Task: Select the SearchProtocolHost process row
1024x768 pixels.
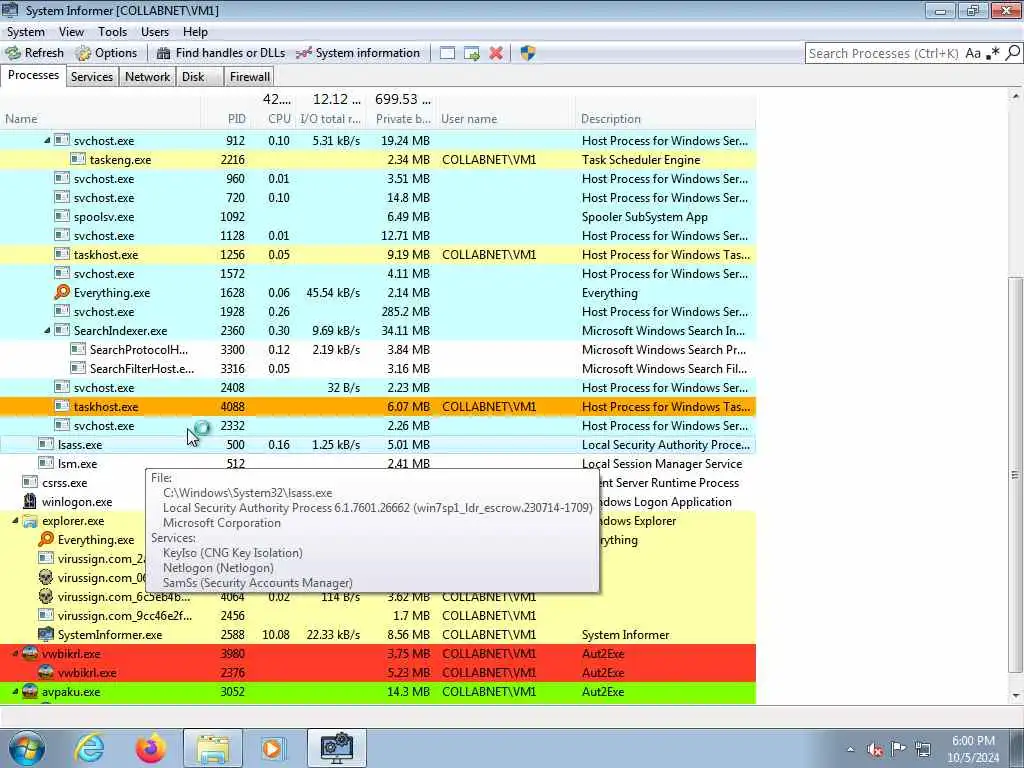Action: click(377, 350)
